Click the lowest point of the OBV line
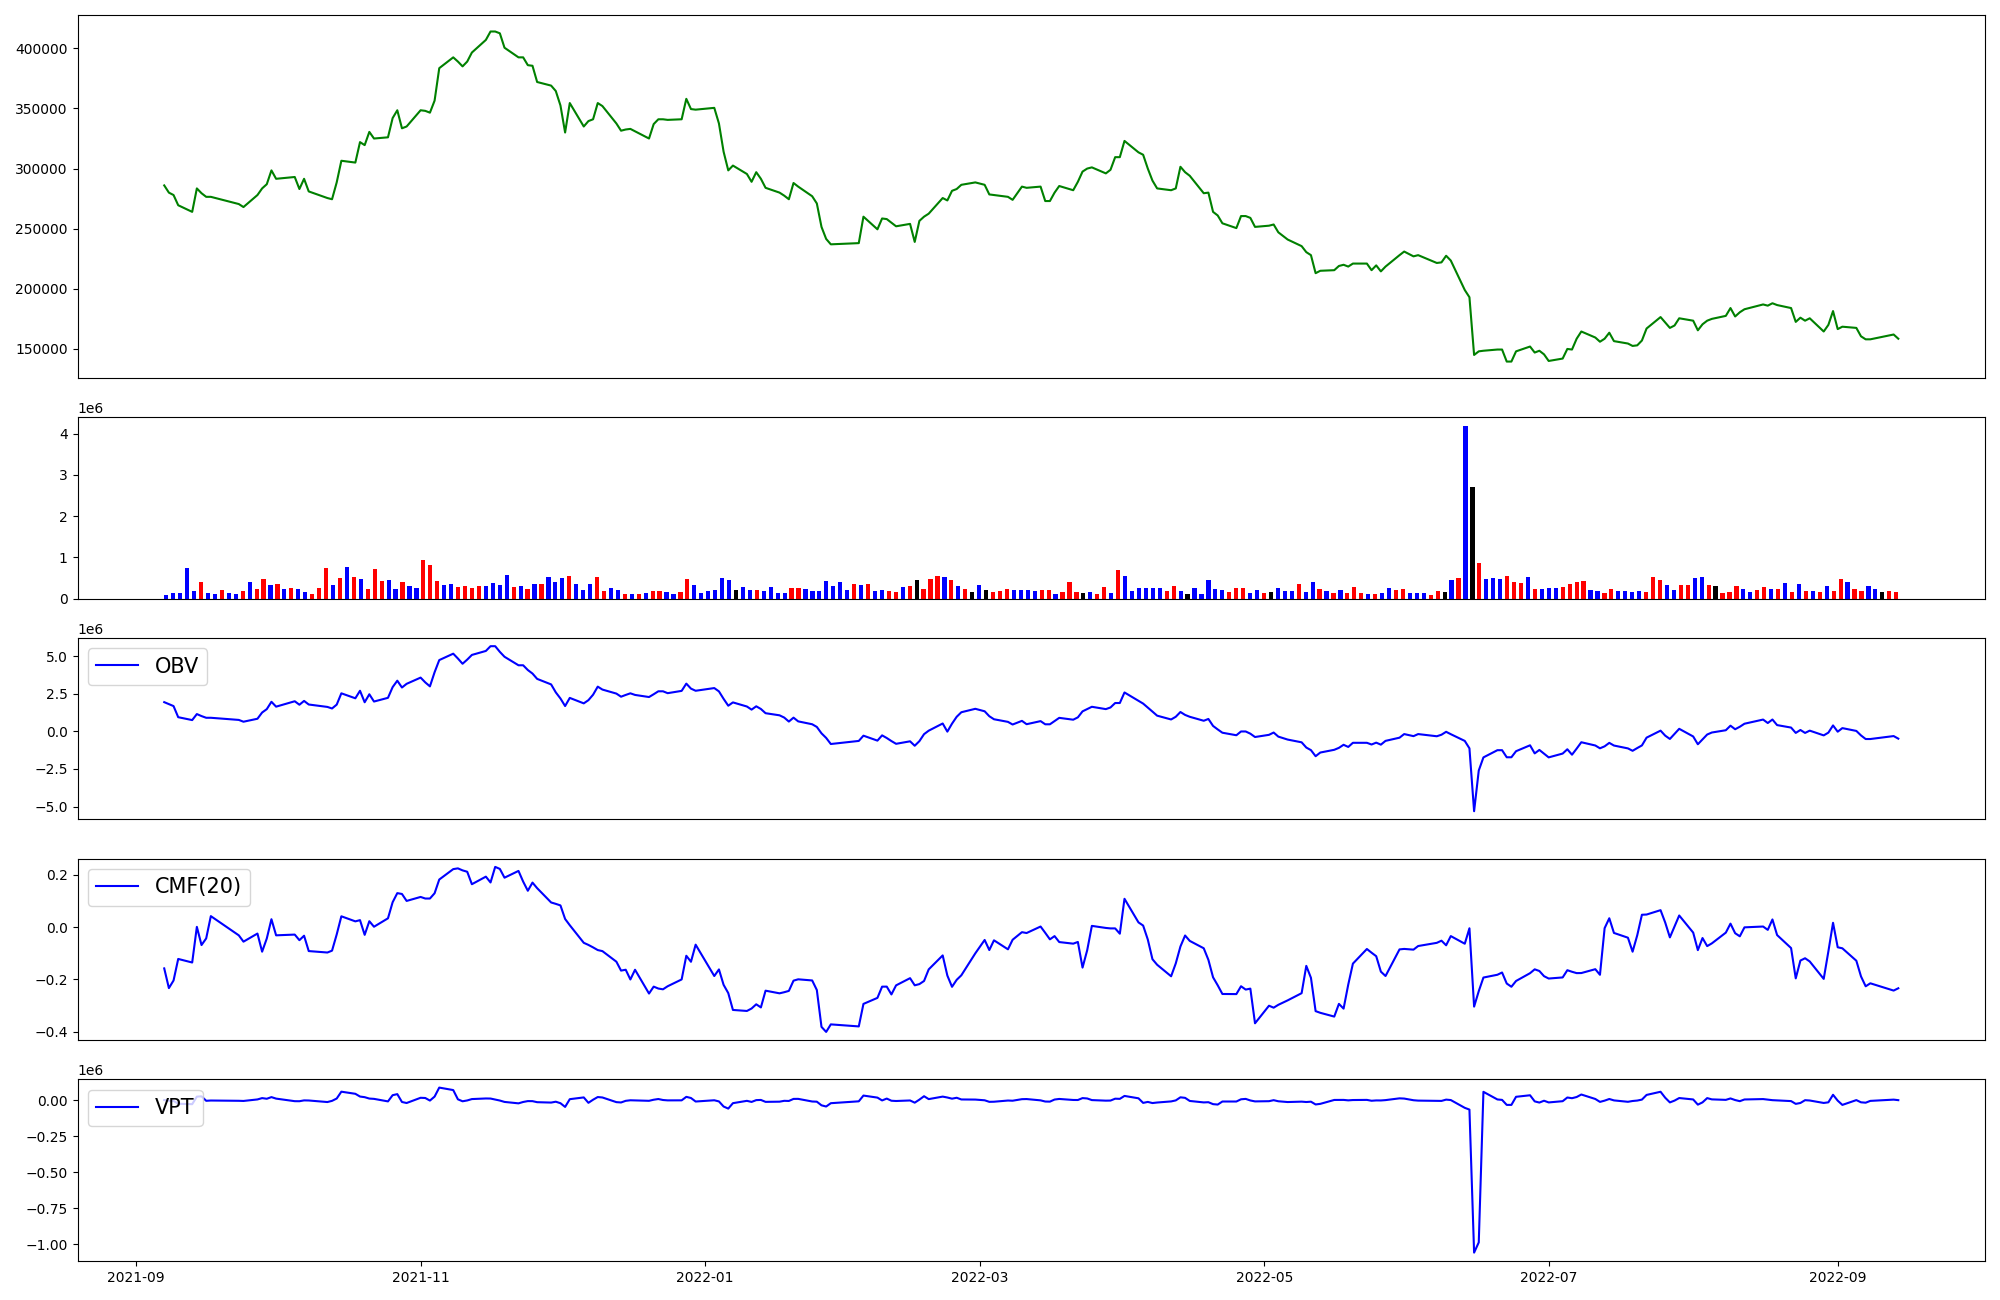This screenshot has width=2000, height=1300. coord(1474,811)
